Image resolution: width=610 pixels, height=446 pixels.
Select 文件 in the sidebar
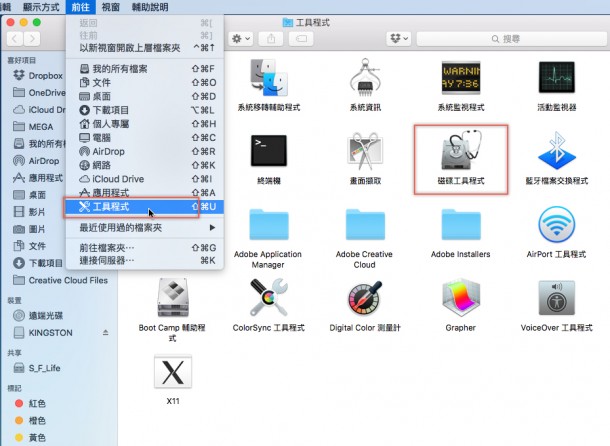point(29,246)
